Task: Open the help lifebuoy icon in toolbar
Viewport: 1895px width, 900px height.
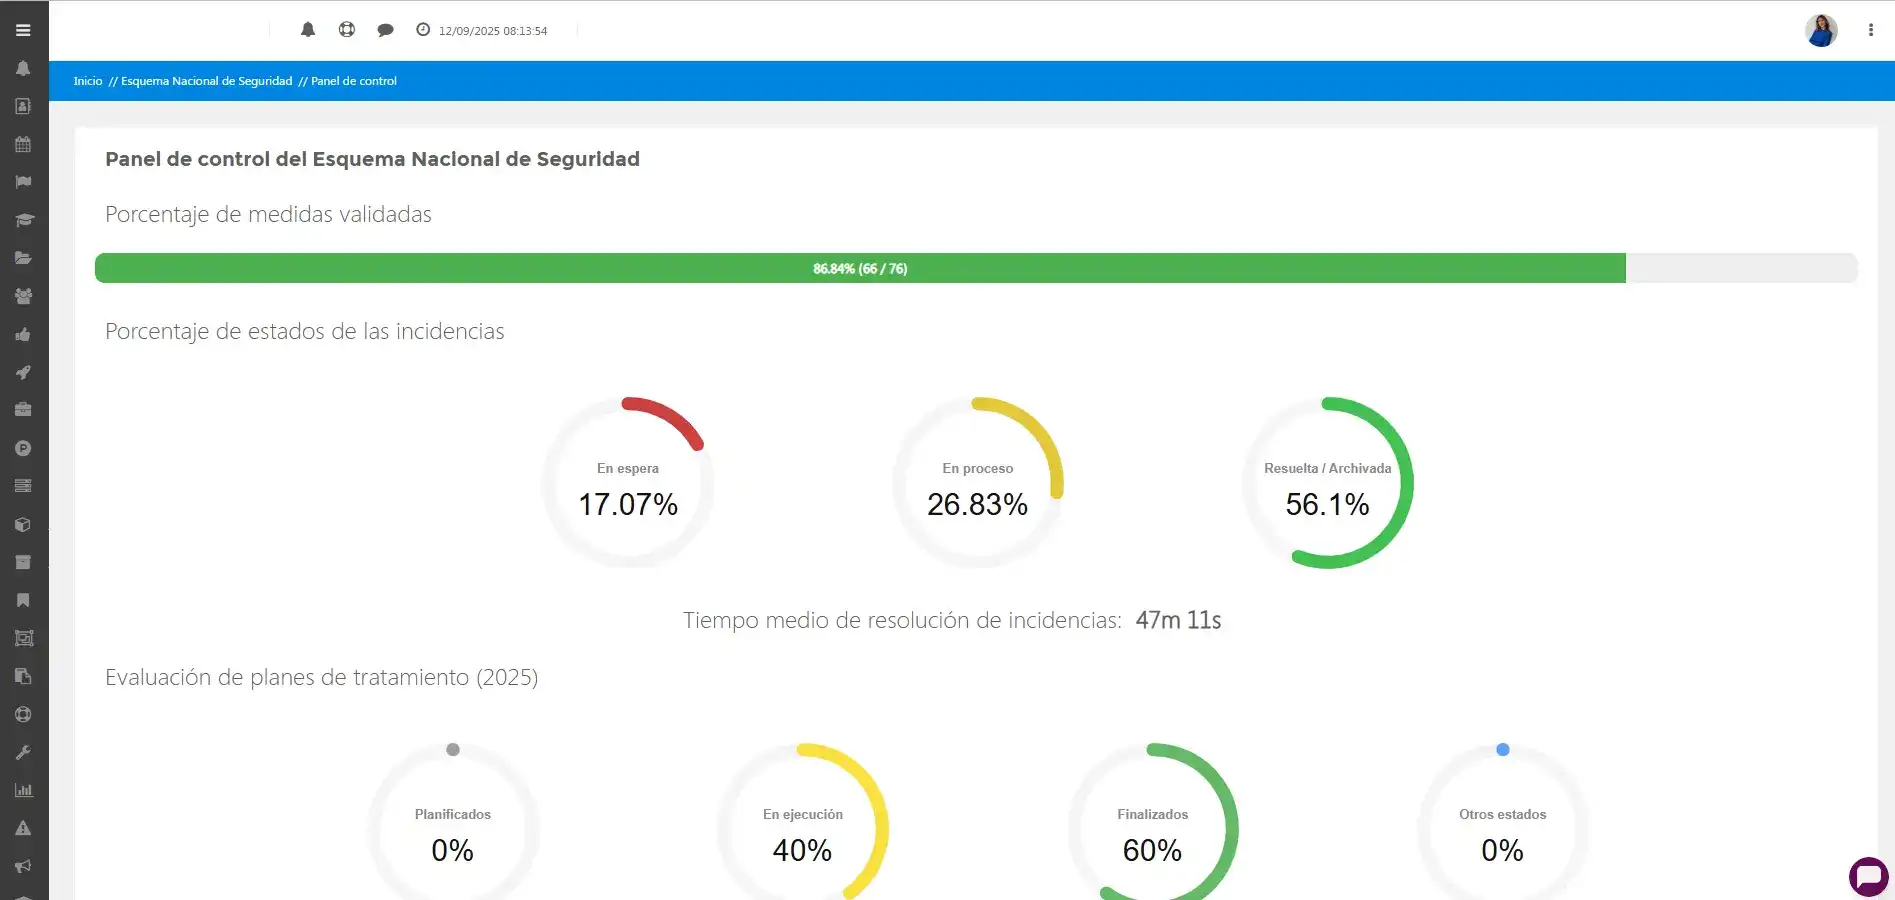Action: [346, 29]
